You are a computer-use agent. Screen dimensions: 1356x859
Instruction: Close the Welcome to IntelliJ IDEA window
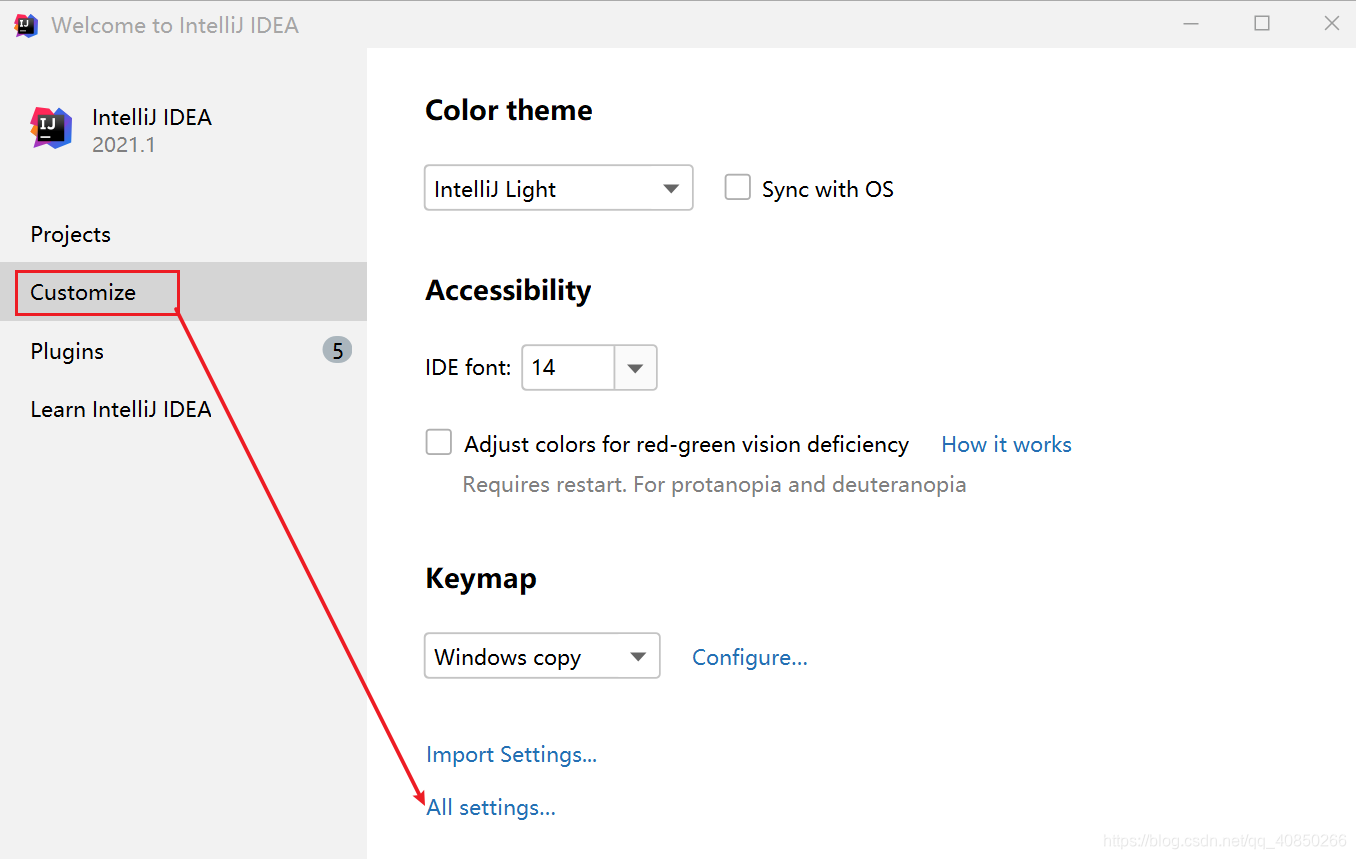1332,24
